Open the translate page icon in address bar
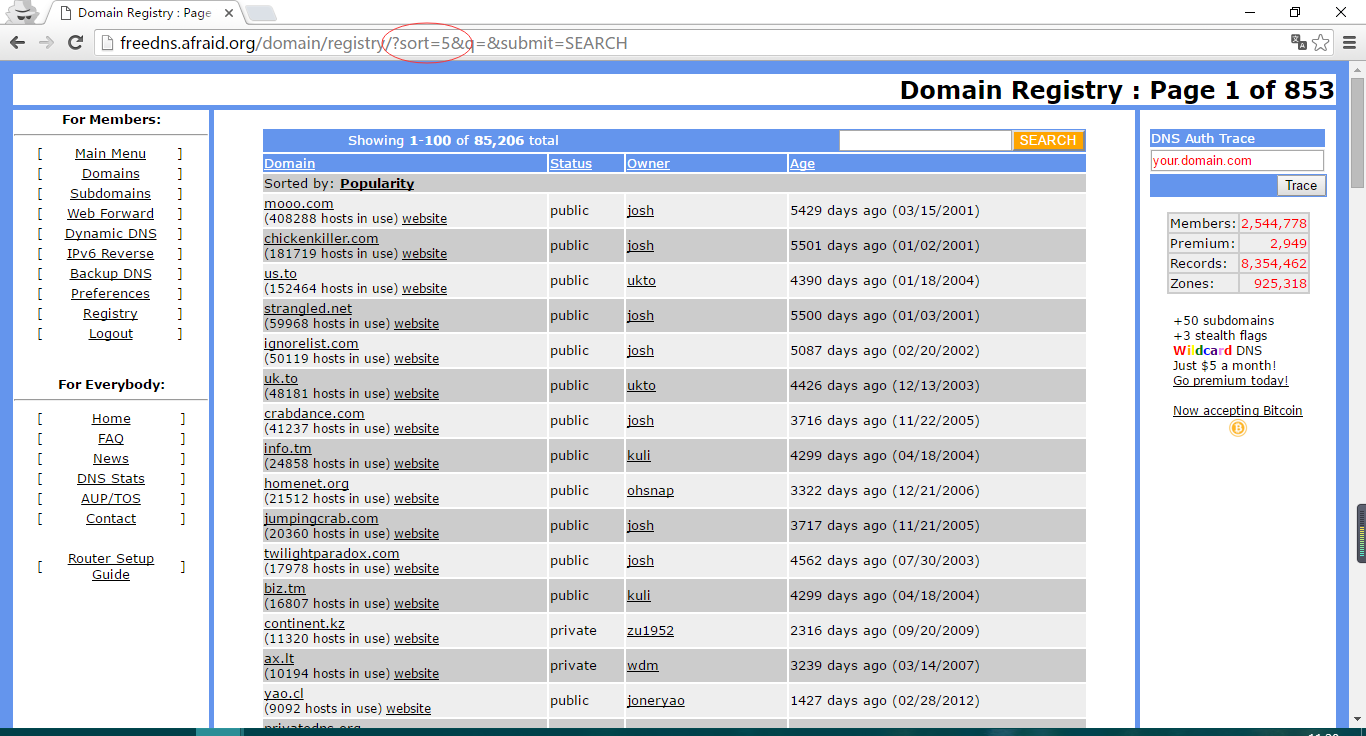Image resolution: width=1366 pixels, height=736 pixels. [1299, 43]
